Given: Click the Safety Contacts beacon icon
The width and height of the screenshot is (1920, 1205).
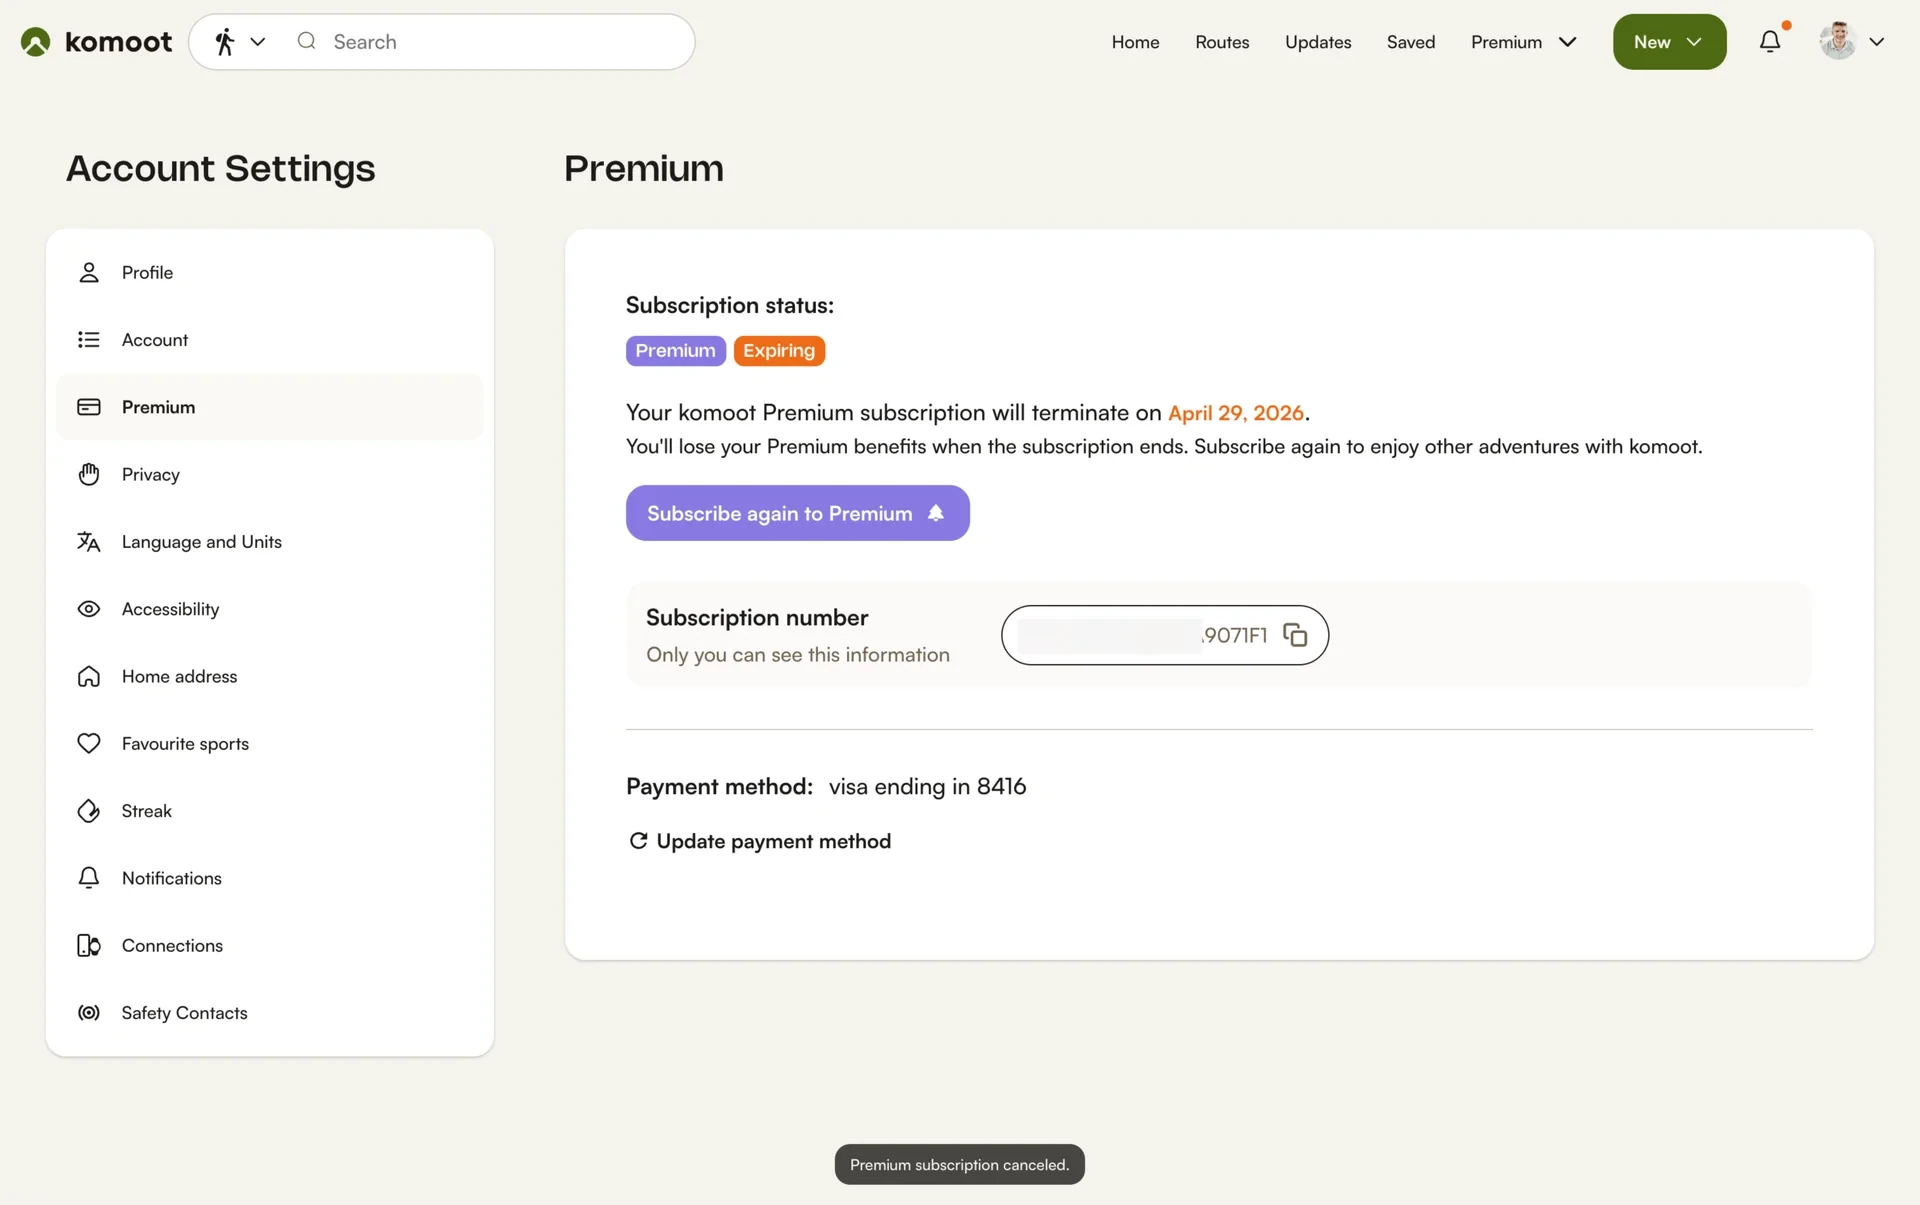Looking at the screenshot, I should click(89, 1013).
